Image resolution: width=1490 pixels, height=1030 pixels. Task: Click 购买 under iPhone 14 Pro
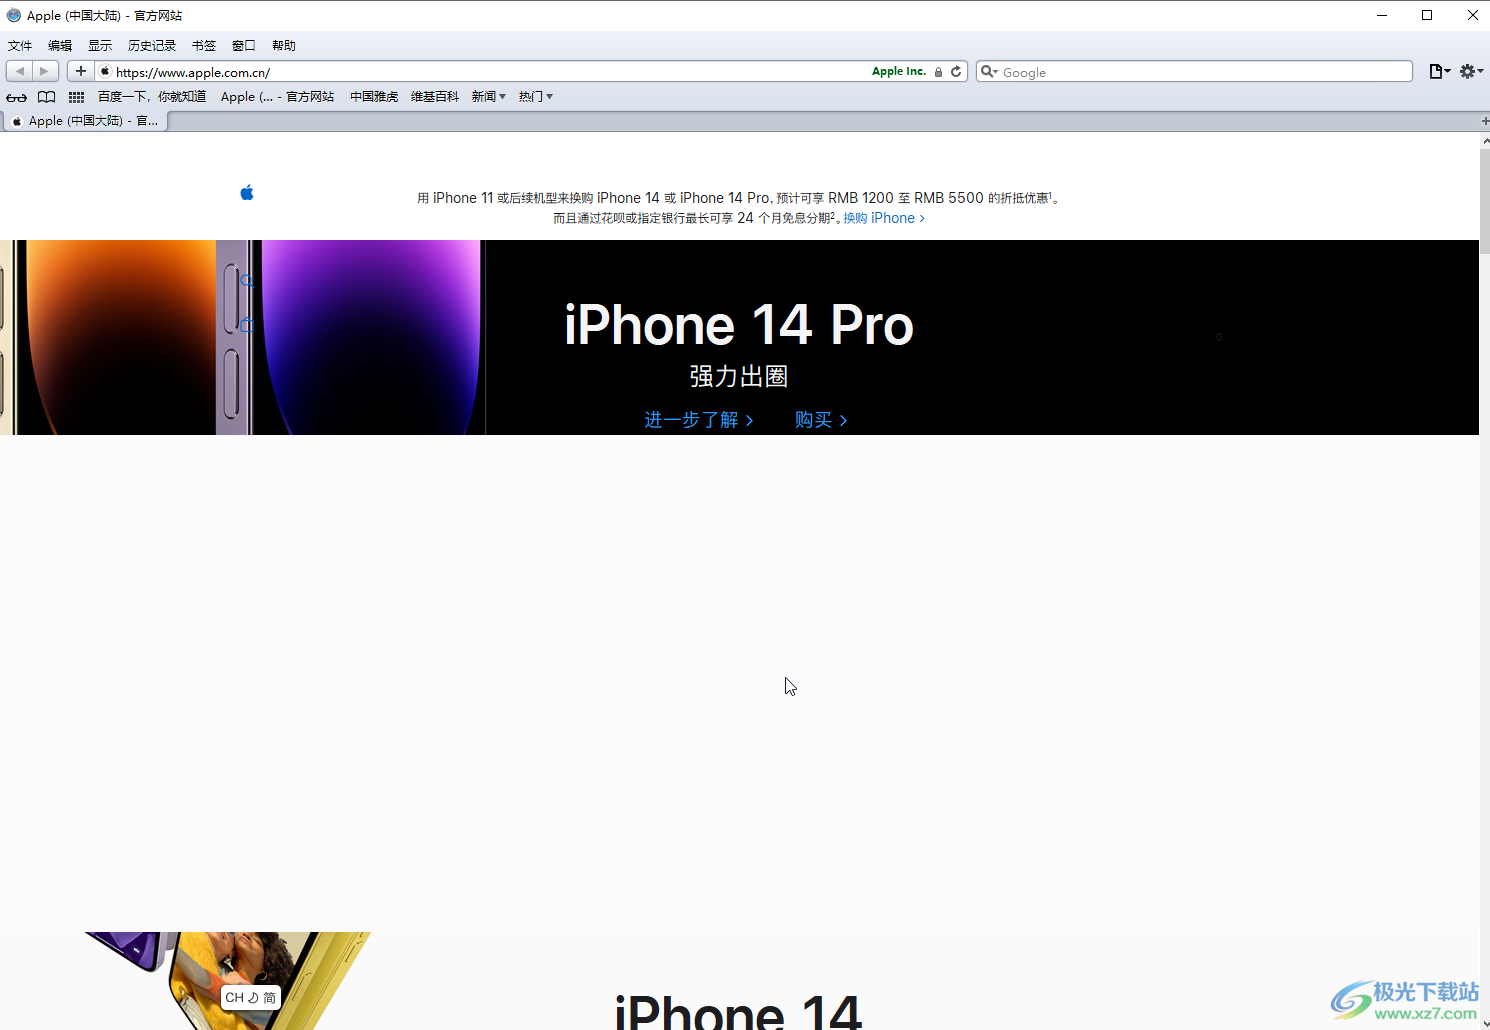click(821, 420)
